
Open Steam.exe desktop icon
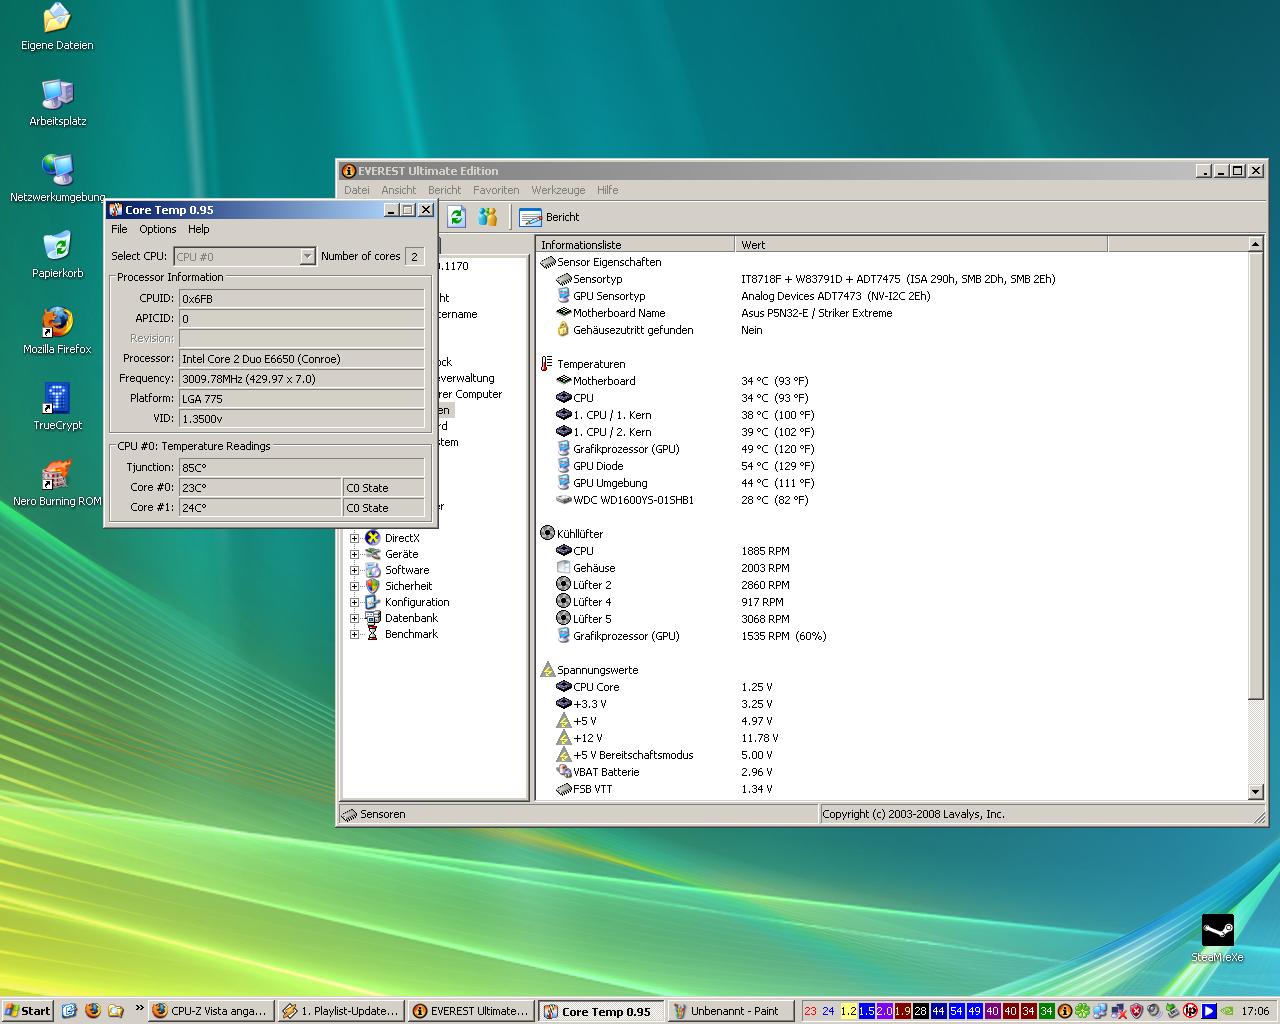click(x=1217, y=930)
